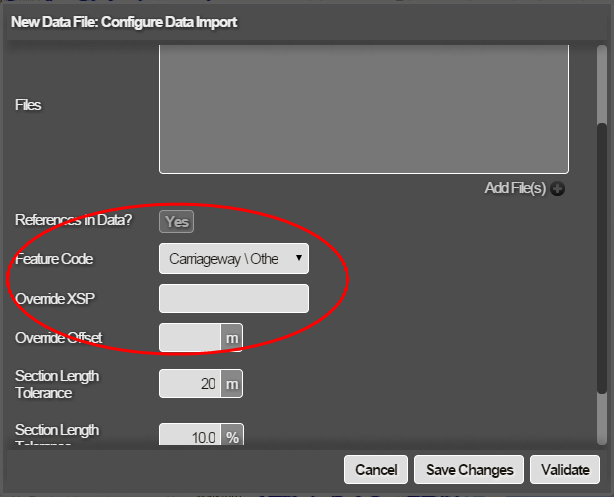
Task: Run Validate on the data import
Action: 565,470
